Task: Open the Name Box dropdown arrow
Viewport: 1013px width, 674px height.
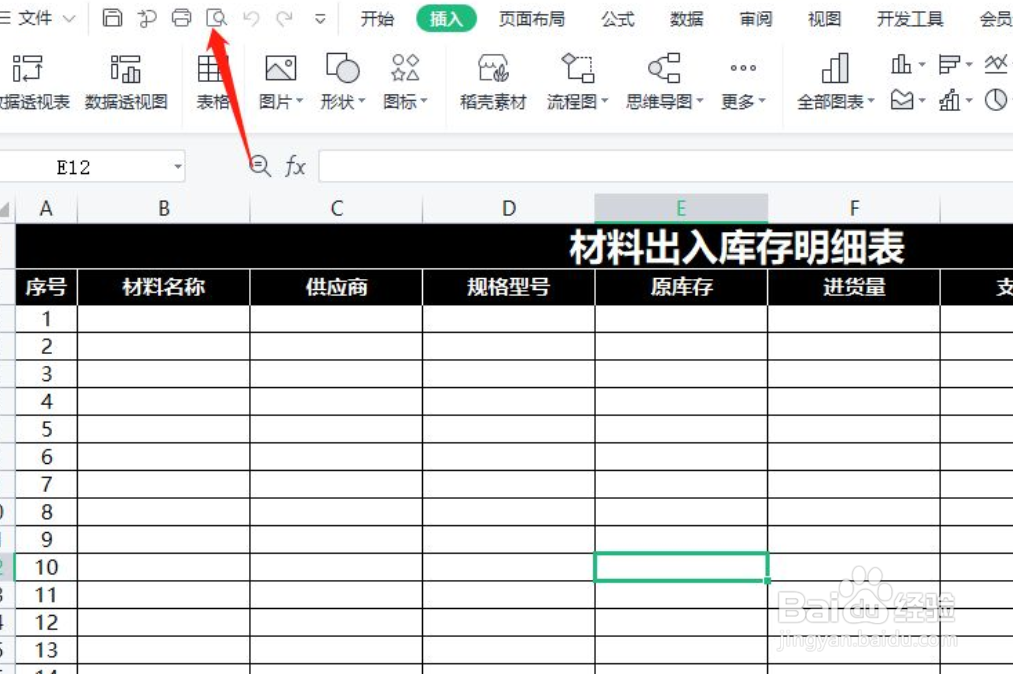Action: tap(179, 166)
